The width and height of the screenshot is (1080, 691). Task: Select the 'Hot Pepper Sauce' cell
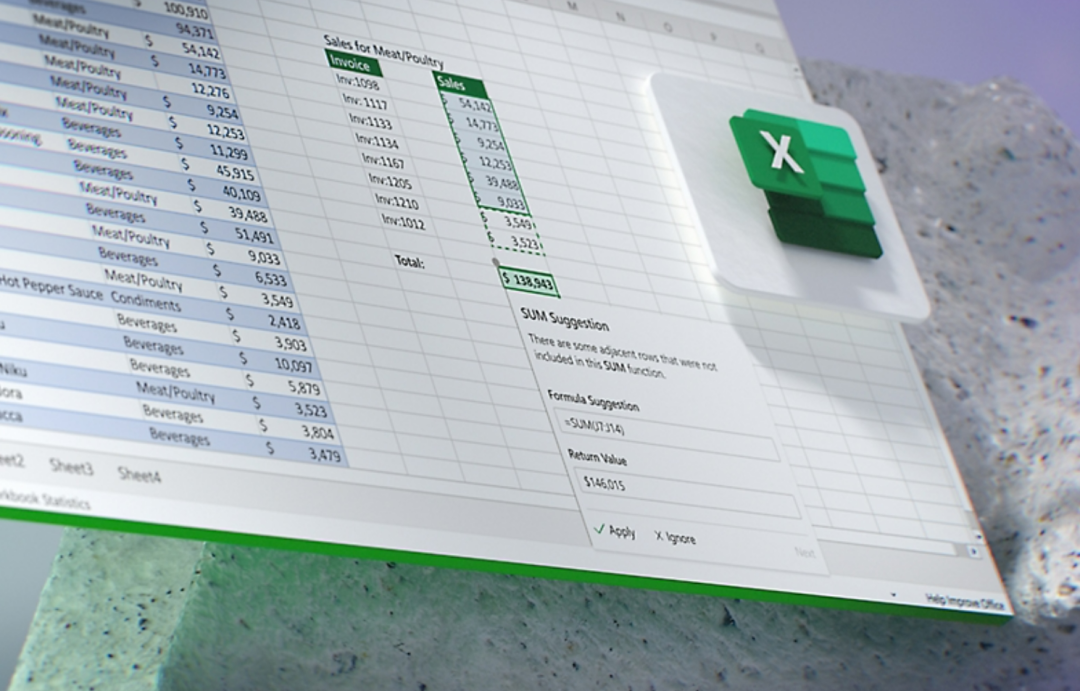50,288
